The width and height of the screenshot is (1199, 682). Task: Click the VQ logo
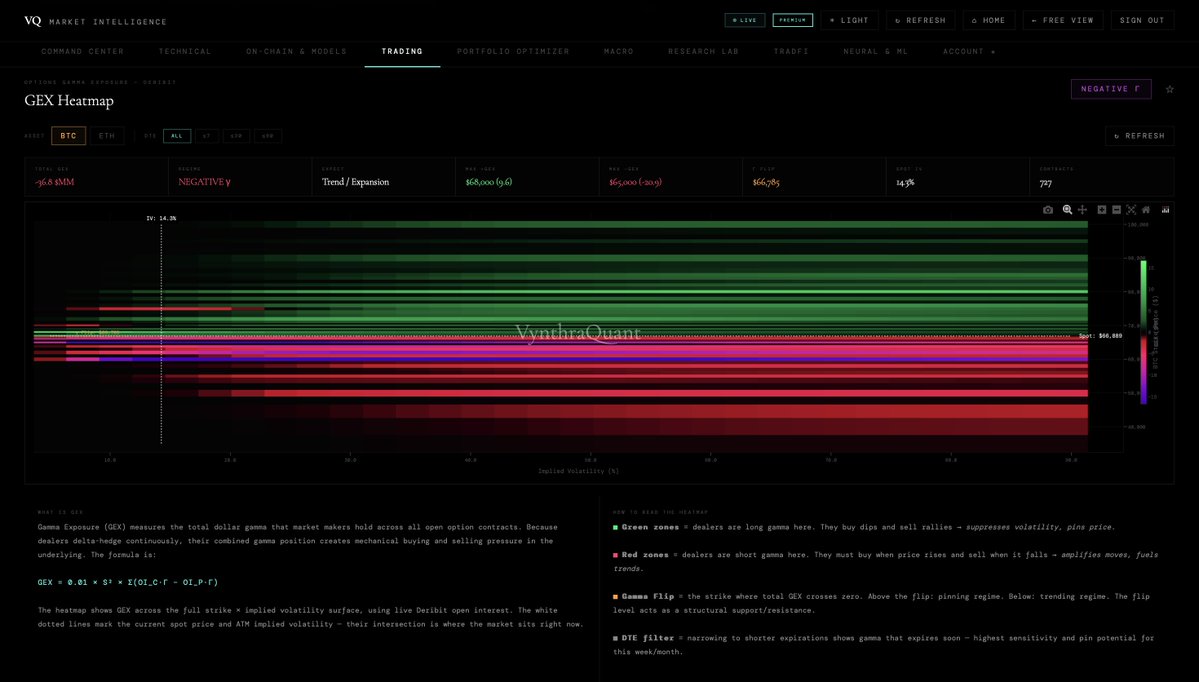click(32, 21)
